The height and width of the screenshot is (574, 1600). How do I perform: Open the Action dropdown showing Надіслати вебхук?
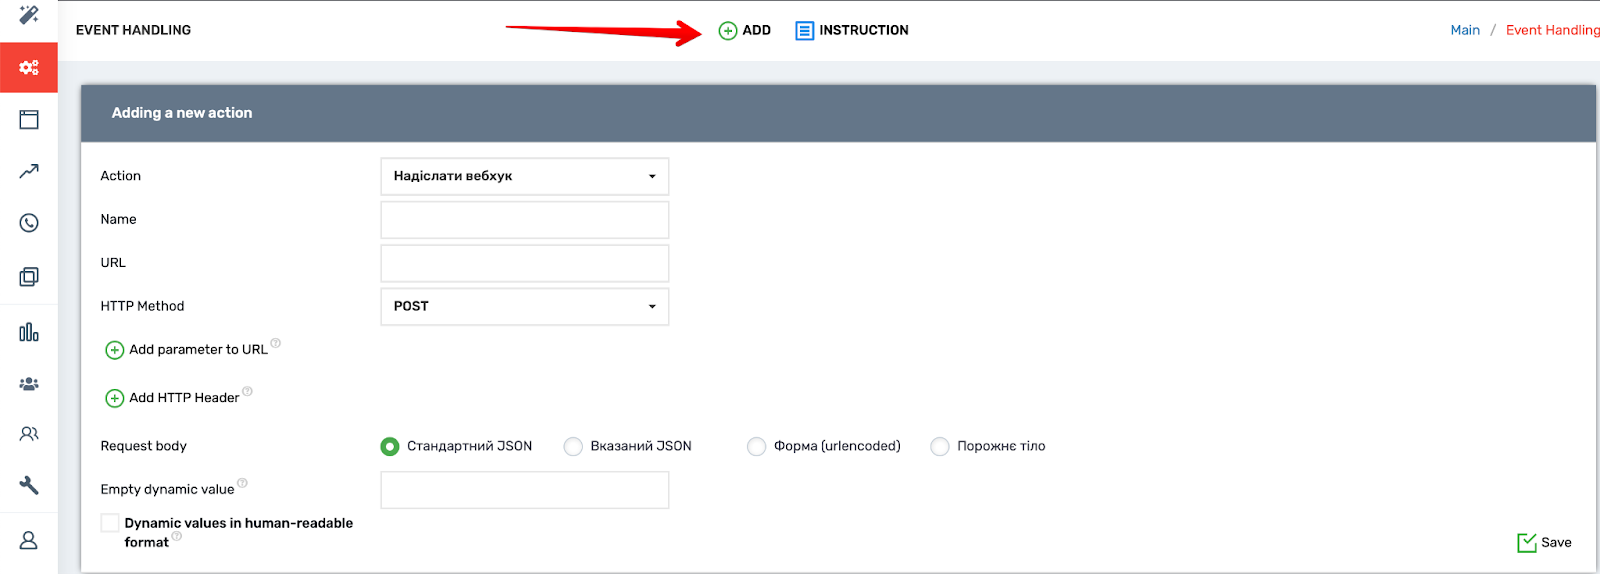pyautogui.click(x=525, y=176)
